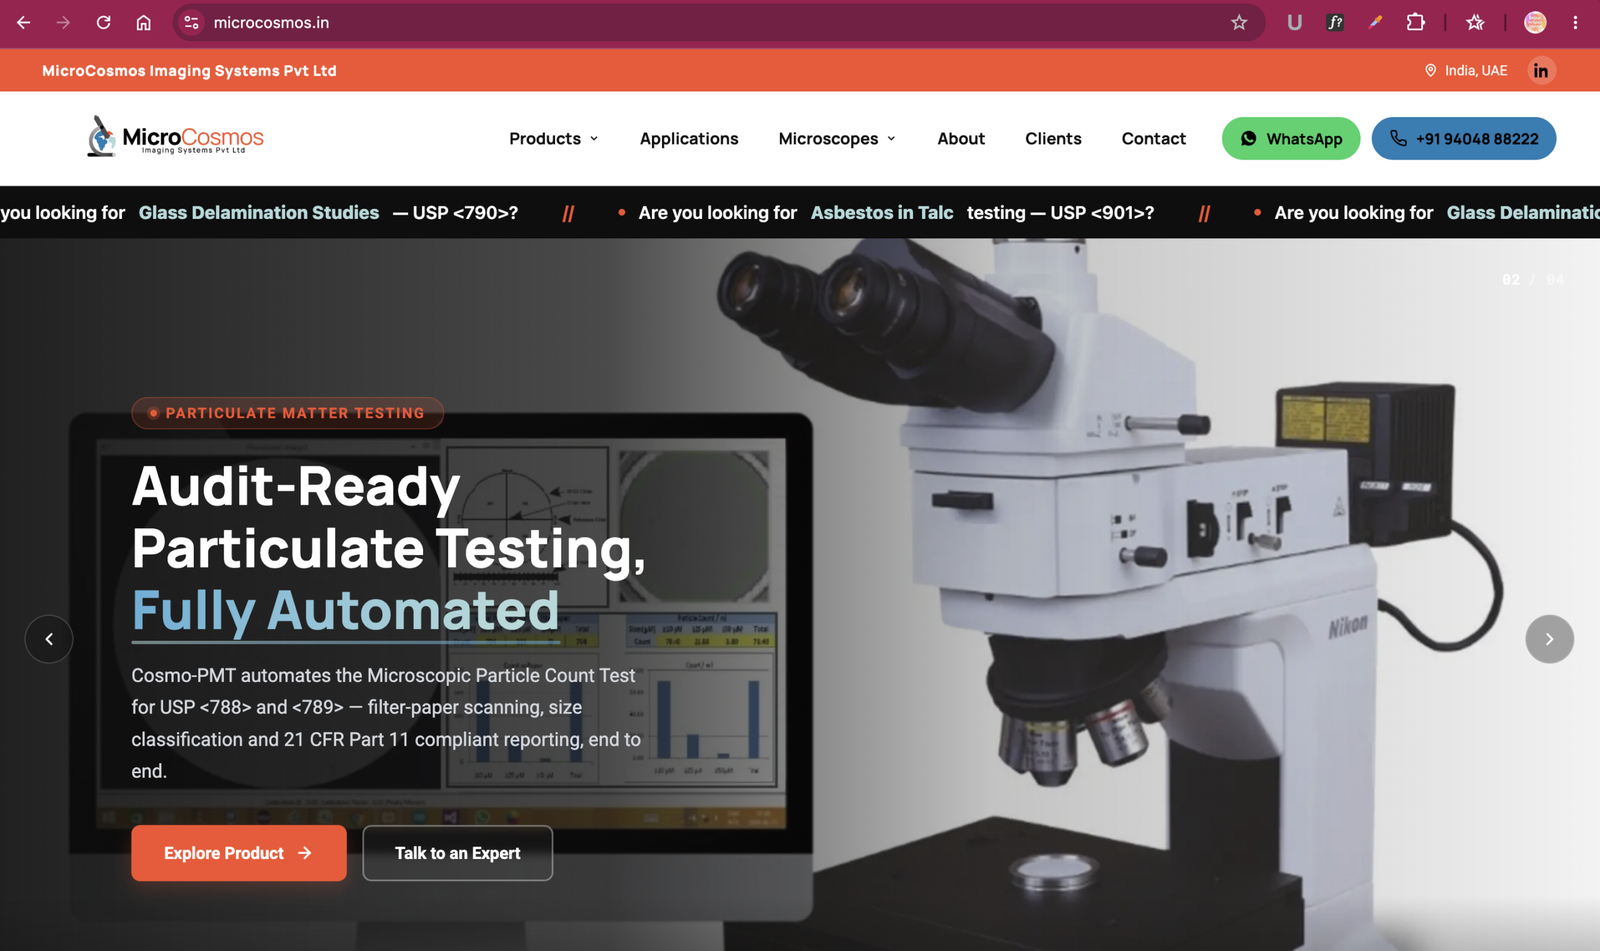Expand the Microscopes dropdown menu
This screenshot has width=1600, height=951.
pos(837,139)
